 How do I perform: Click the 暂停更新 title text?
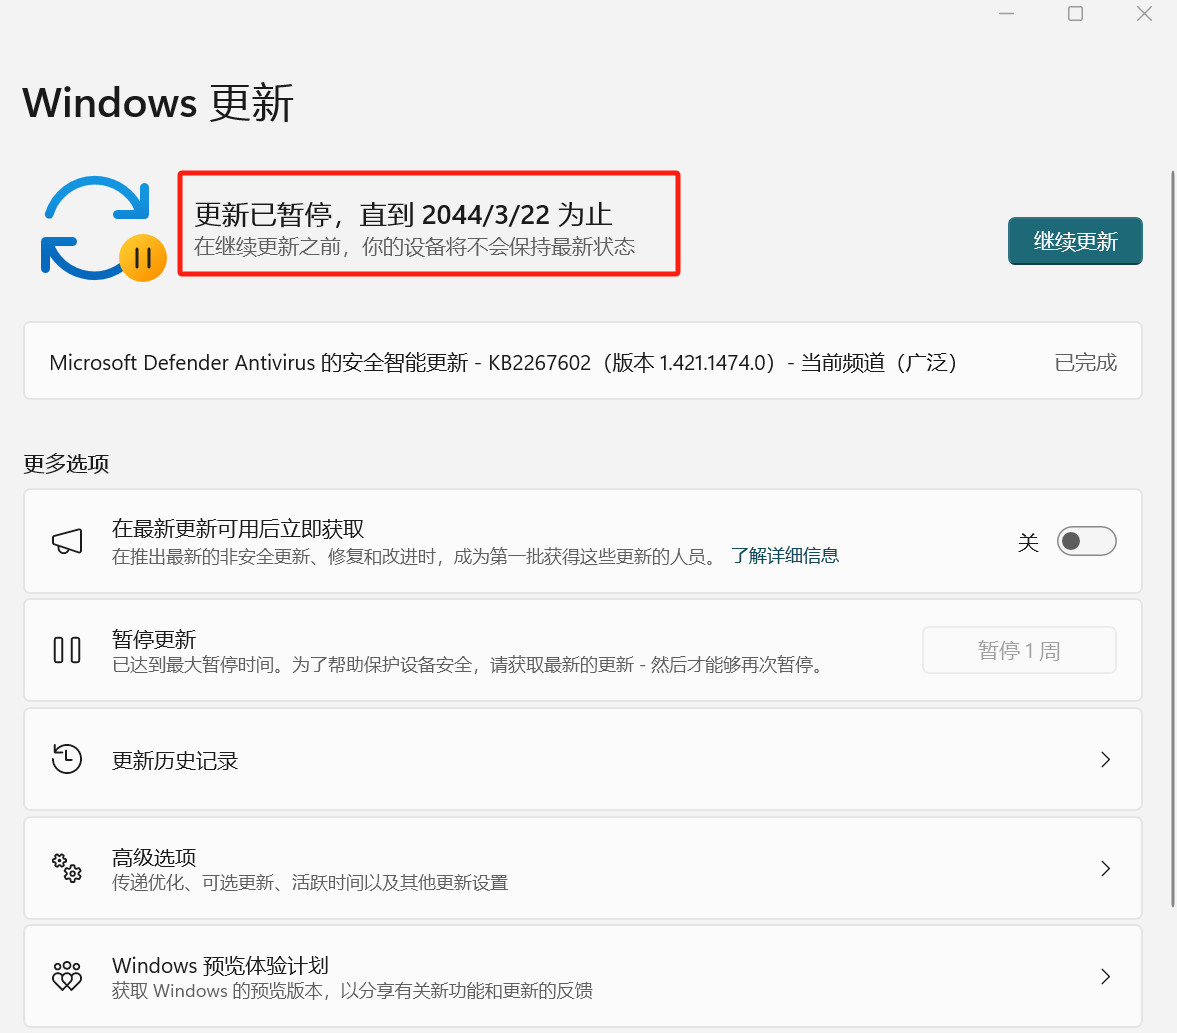pyautogui.click(x=154, y=639)
